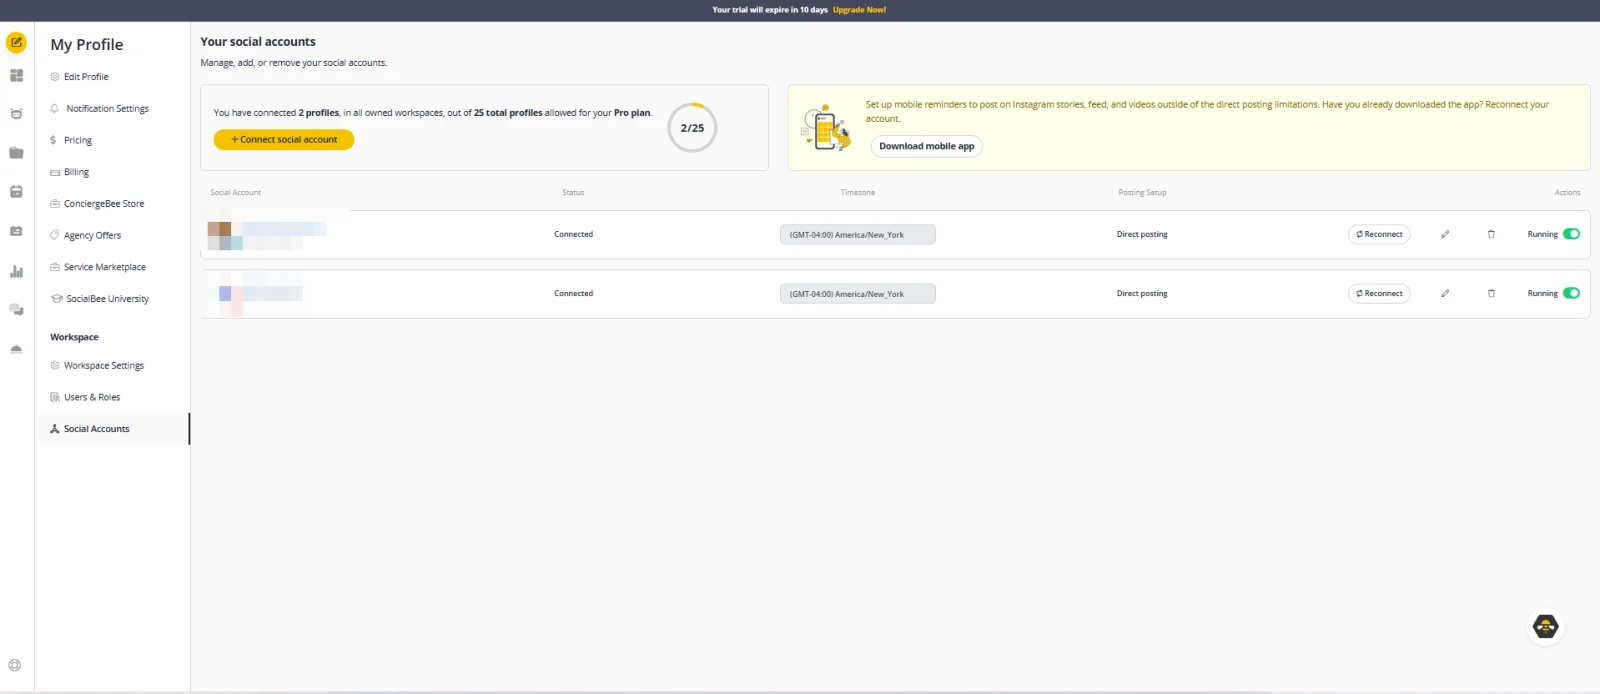Click the globe icon at sidebar bottom

pos(15,665)
